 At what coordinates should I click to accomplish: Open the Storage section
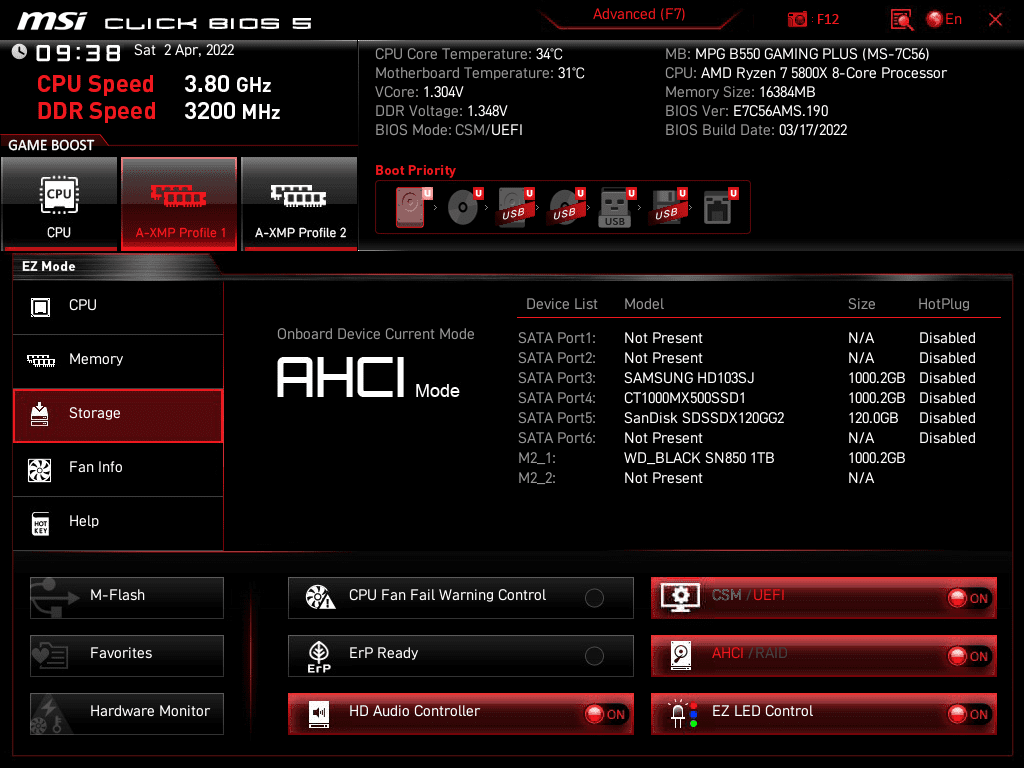click(118, 415)
